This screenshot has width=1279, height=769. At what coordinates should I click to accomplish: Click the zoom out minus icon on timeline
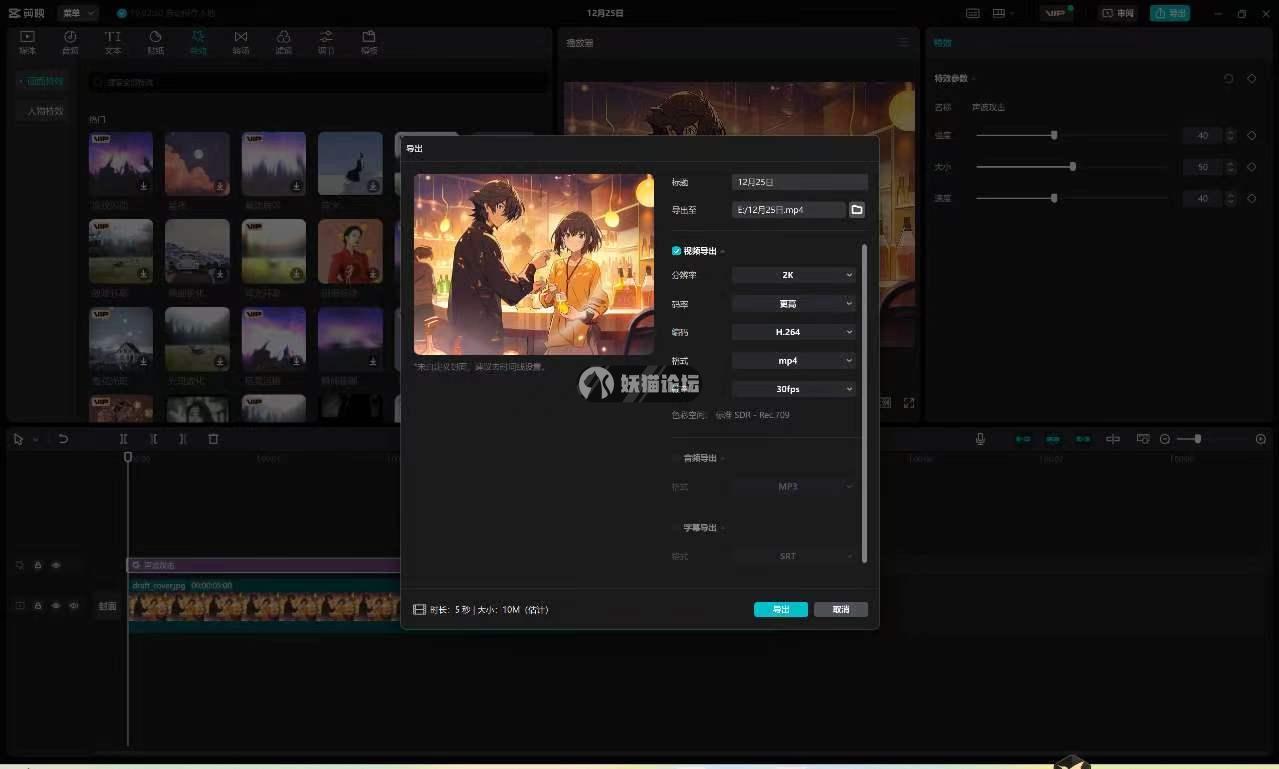tap(1165, 439)
